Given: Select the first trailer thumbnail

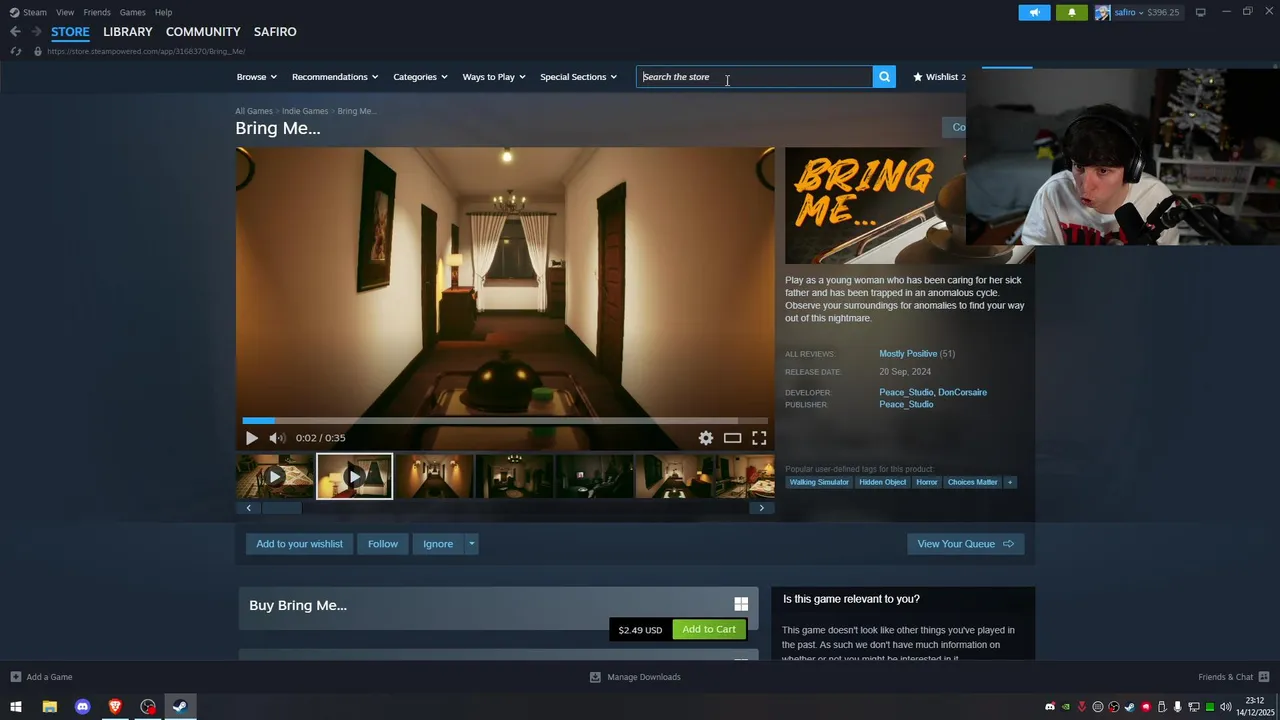Looking at the screenshot, I should [274, 477].
